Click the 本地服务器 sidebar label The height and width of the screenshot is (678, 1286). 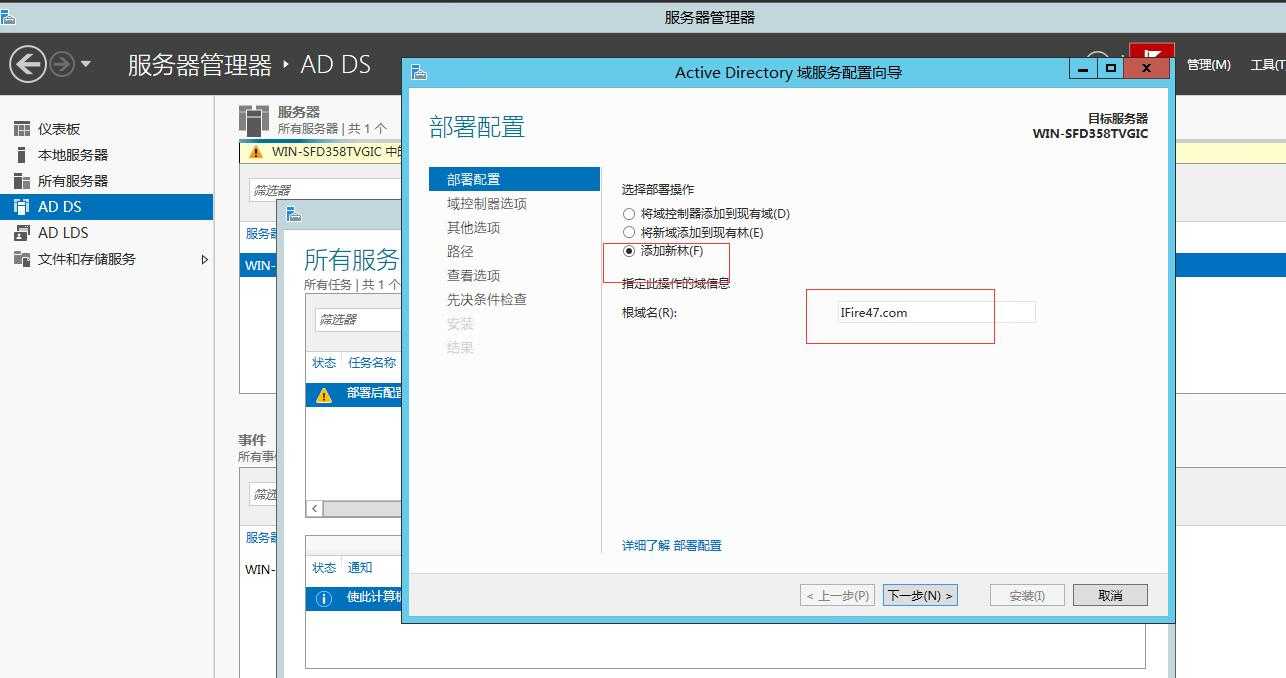pos(73,155)
